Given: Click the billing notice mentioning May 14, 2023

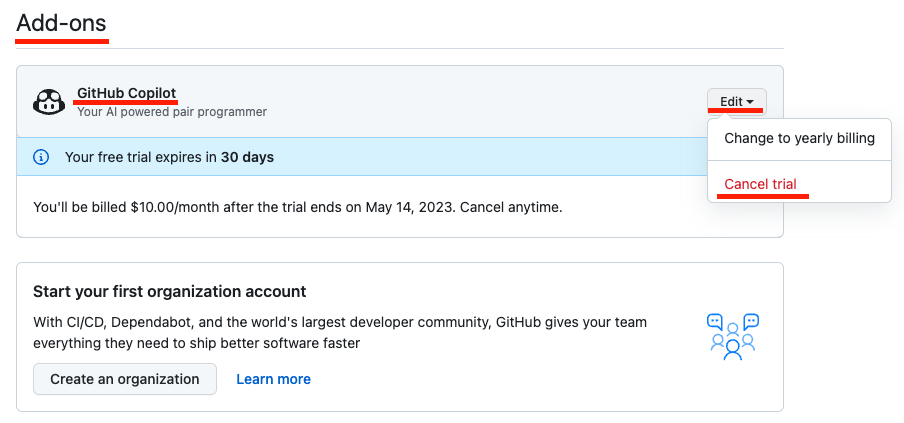Looking at the screenshot, I should point(297,207).
